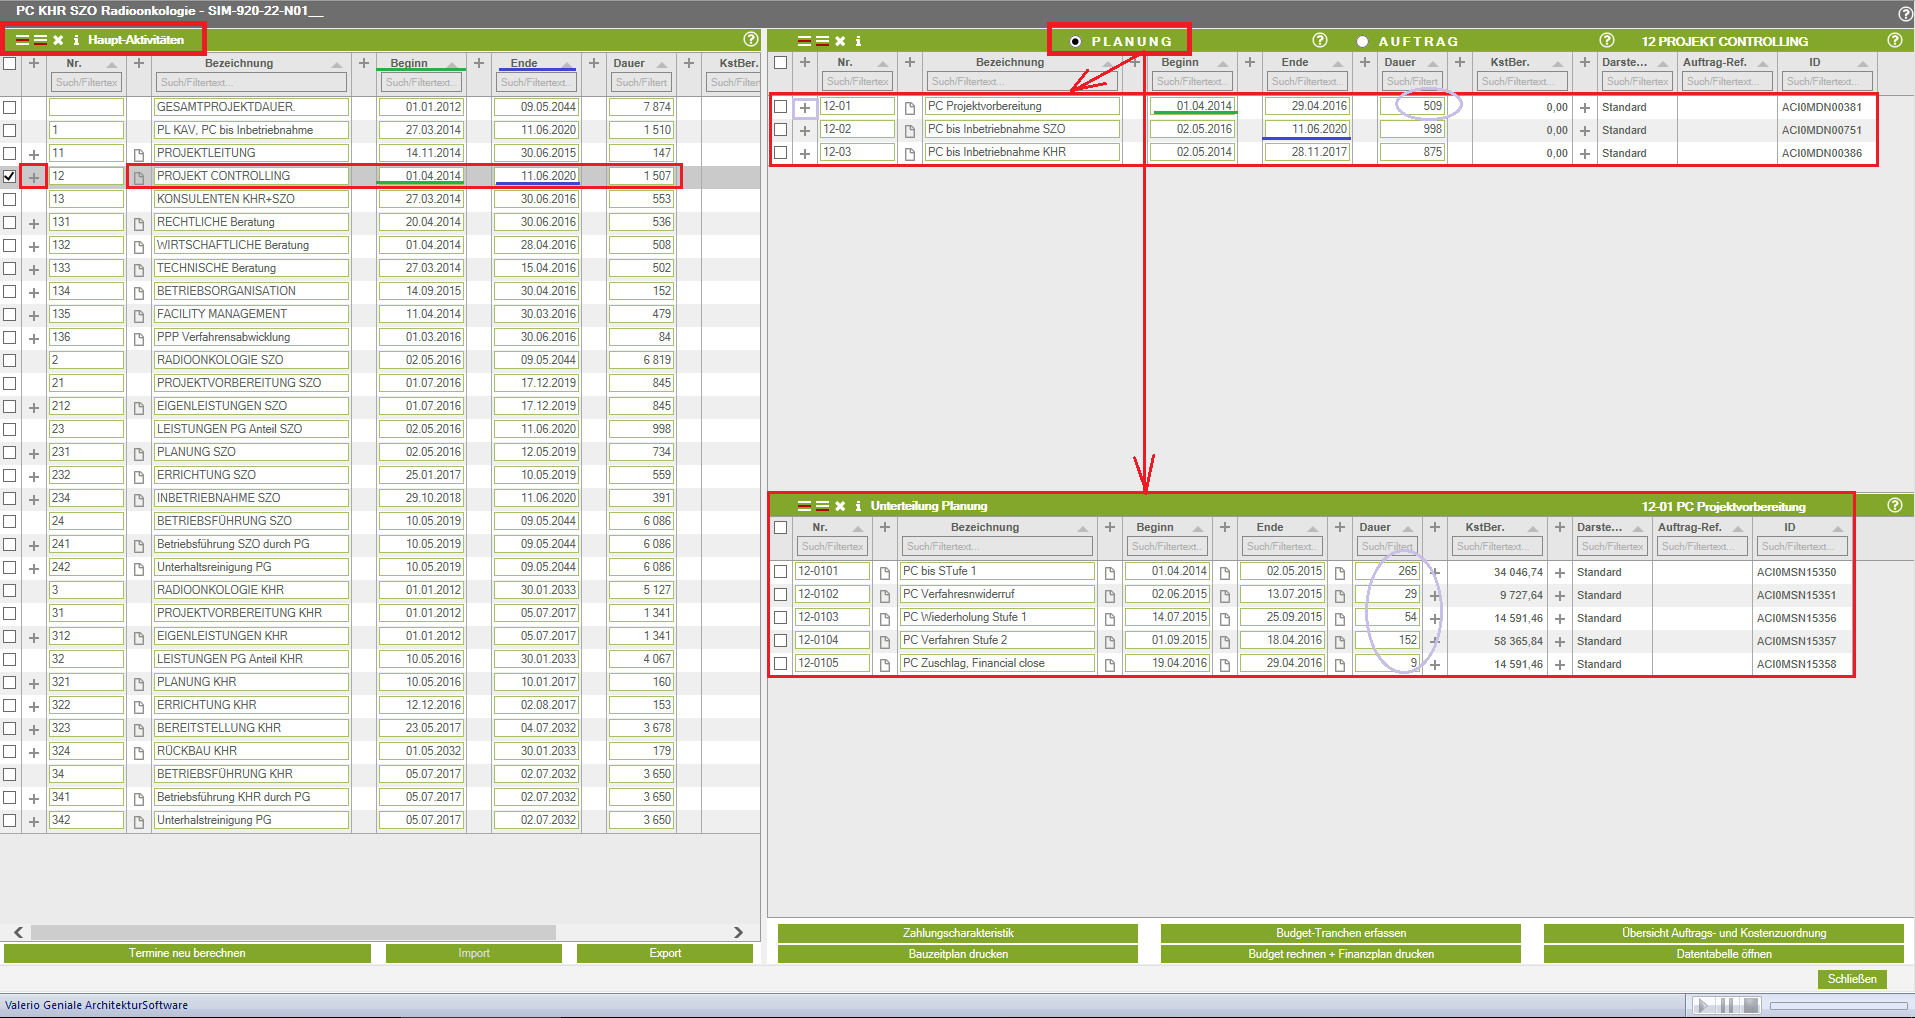Open help icon next to PLANUNG

point(1319,41)
